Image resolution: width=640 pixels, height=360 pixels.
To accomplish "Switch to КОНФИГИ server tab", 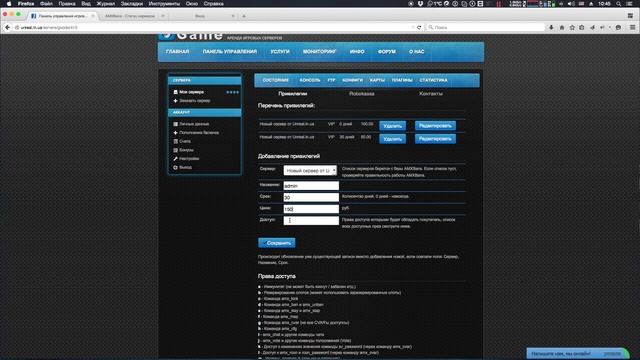I will pos(352,80).
